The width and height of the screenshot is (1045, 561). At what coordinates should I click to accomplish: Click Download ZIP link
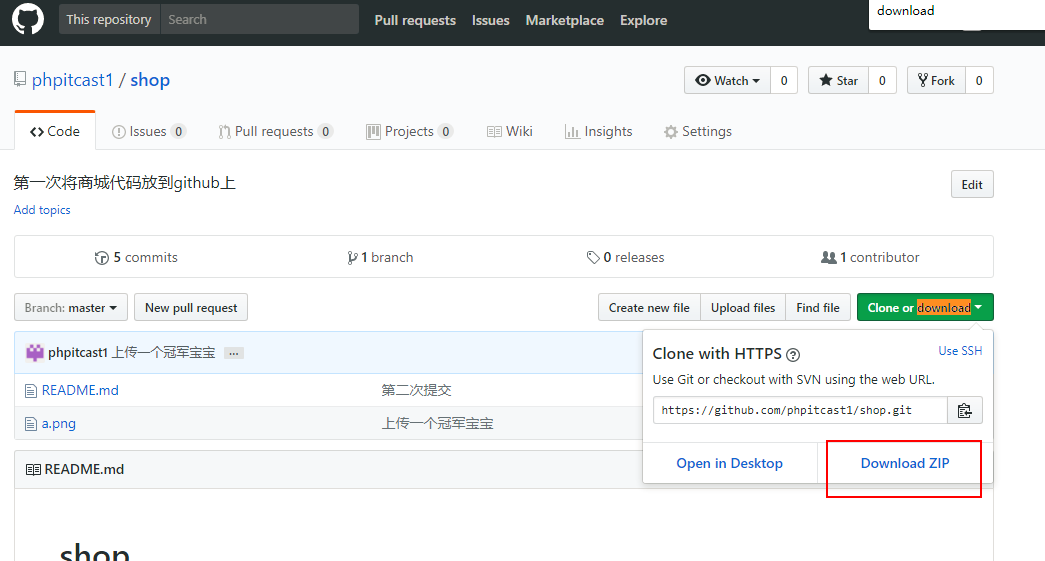904,463
